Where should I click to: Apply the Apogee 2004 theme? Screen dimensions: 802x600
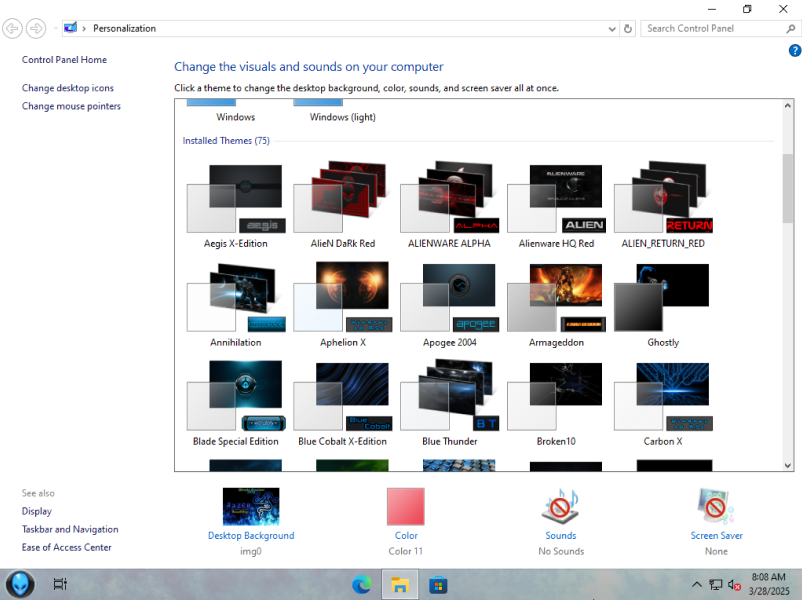tap(449, 304)
